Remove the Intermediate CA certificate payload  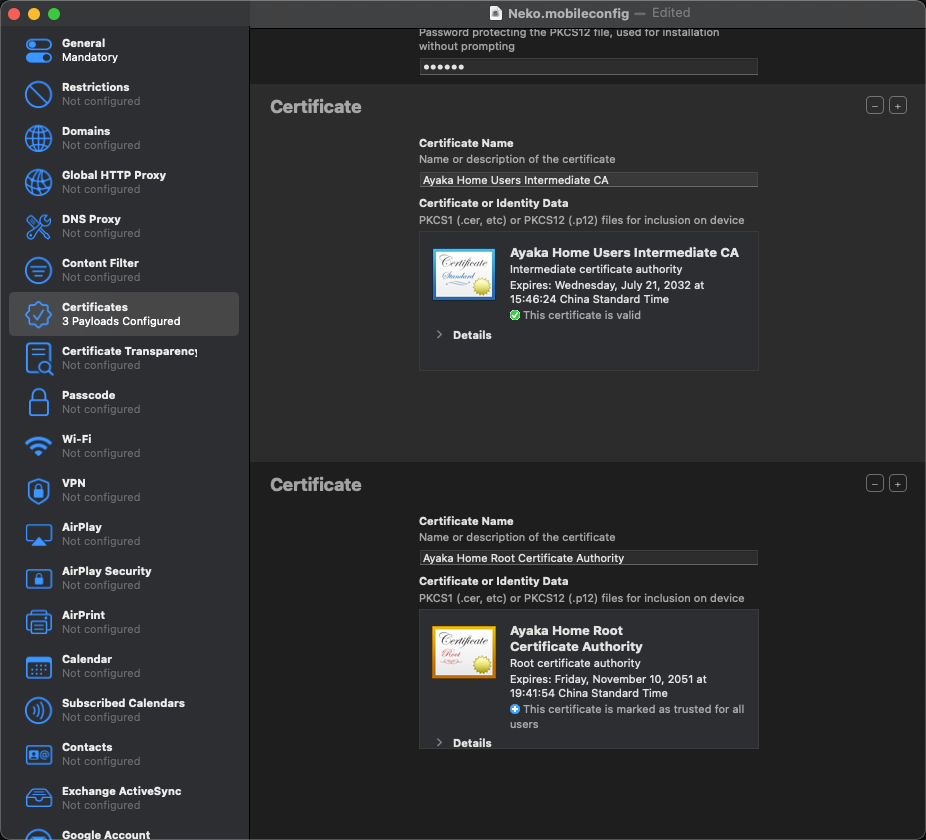click(x=875, y=106)
